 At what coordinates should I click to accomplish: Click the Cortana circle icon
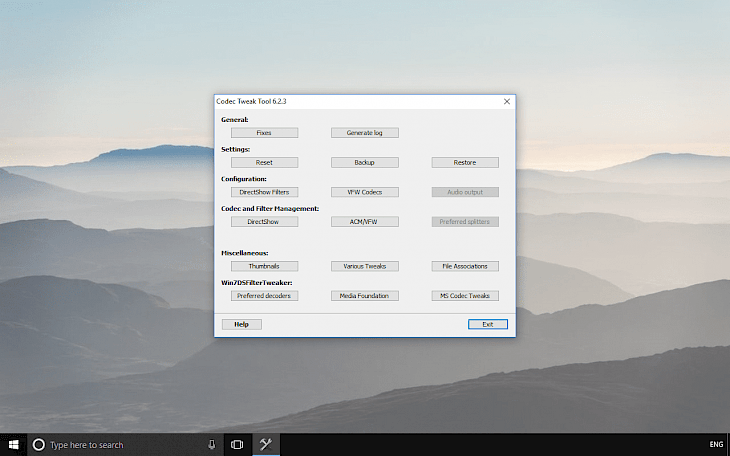click(x=39, y=445)
